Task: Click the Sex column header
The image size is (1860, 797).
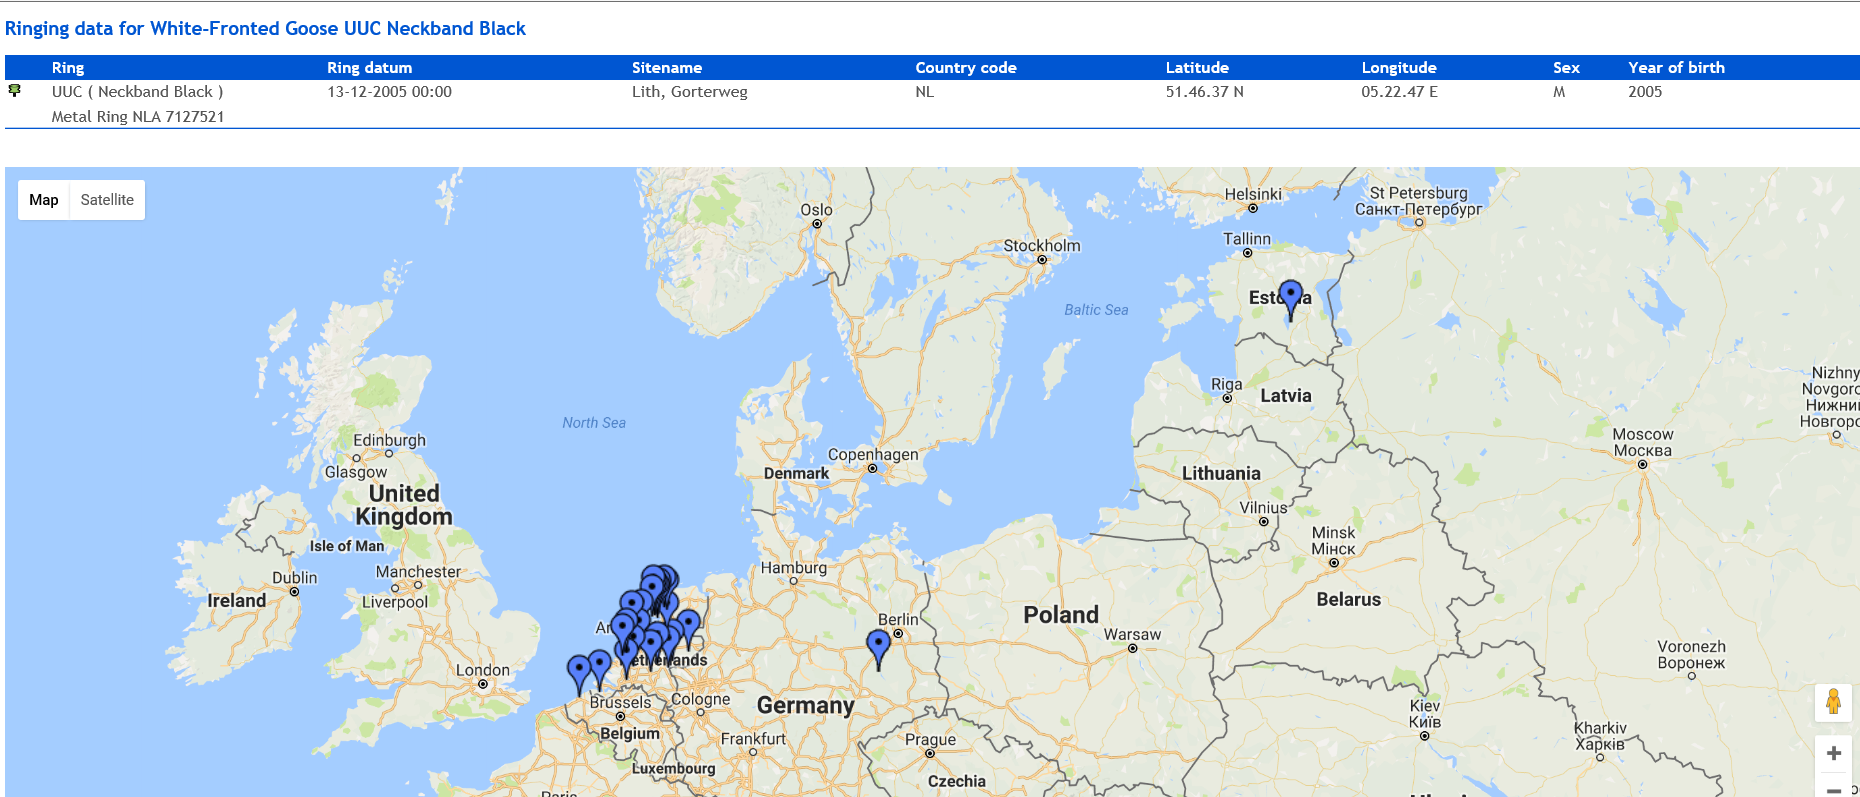Action: click(x=1566, y=68)
